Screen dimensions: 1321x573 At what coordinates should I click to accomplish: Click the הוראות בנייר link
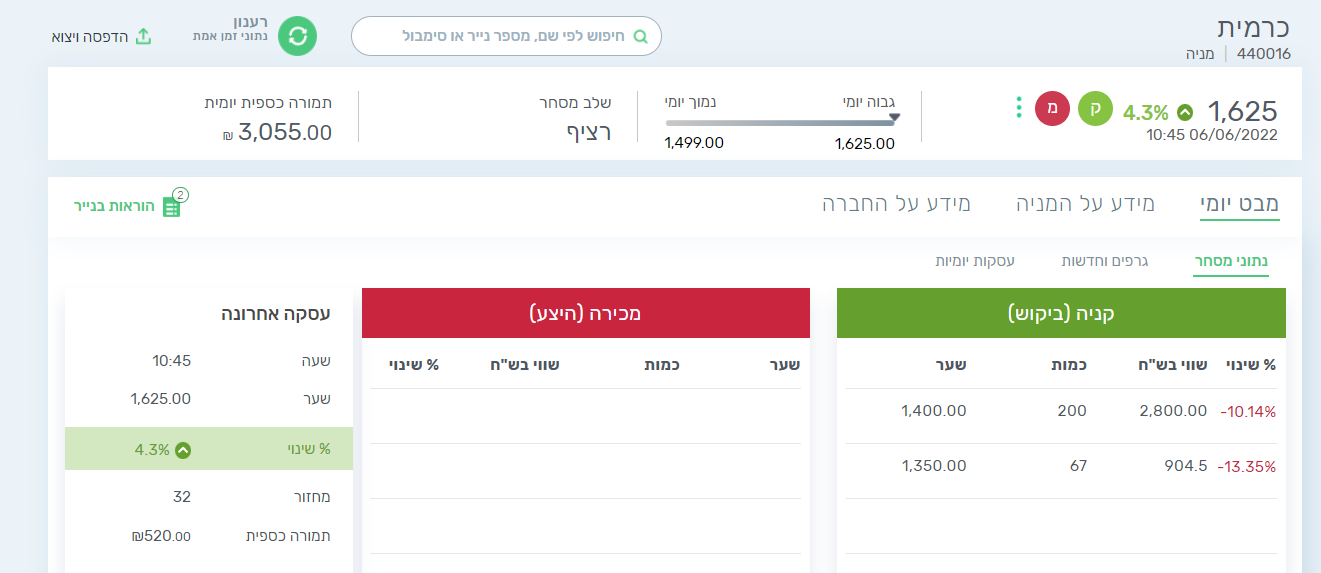tap(116, 207)
